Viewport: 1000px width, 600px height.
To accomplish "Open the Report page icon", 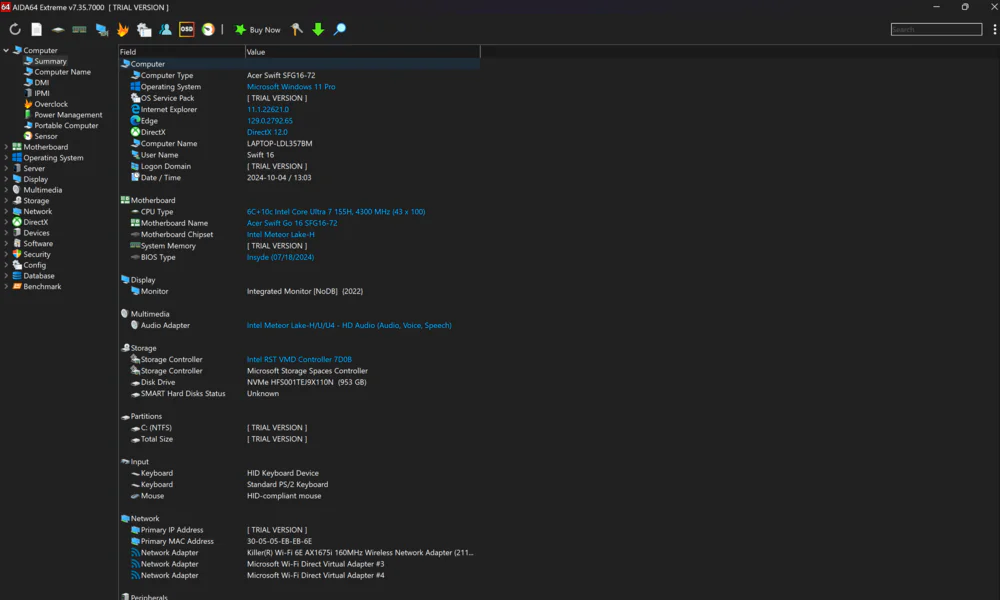I will point(36,29).
